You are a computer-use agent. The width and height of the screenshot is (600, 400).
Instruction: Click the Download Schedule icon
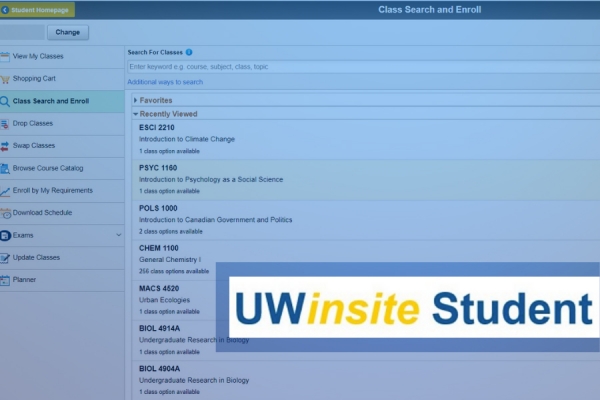(x=6, y=213)
